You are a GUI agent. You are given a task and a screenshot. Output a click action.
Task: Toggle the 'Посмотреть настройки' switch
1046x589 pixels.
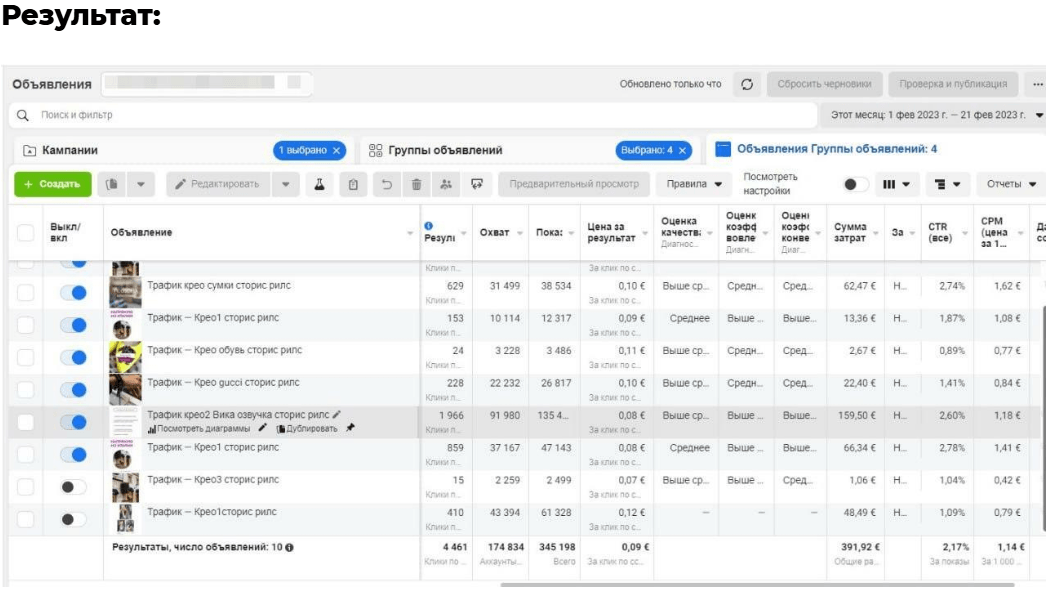click(x=855, y=184)
